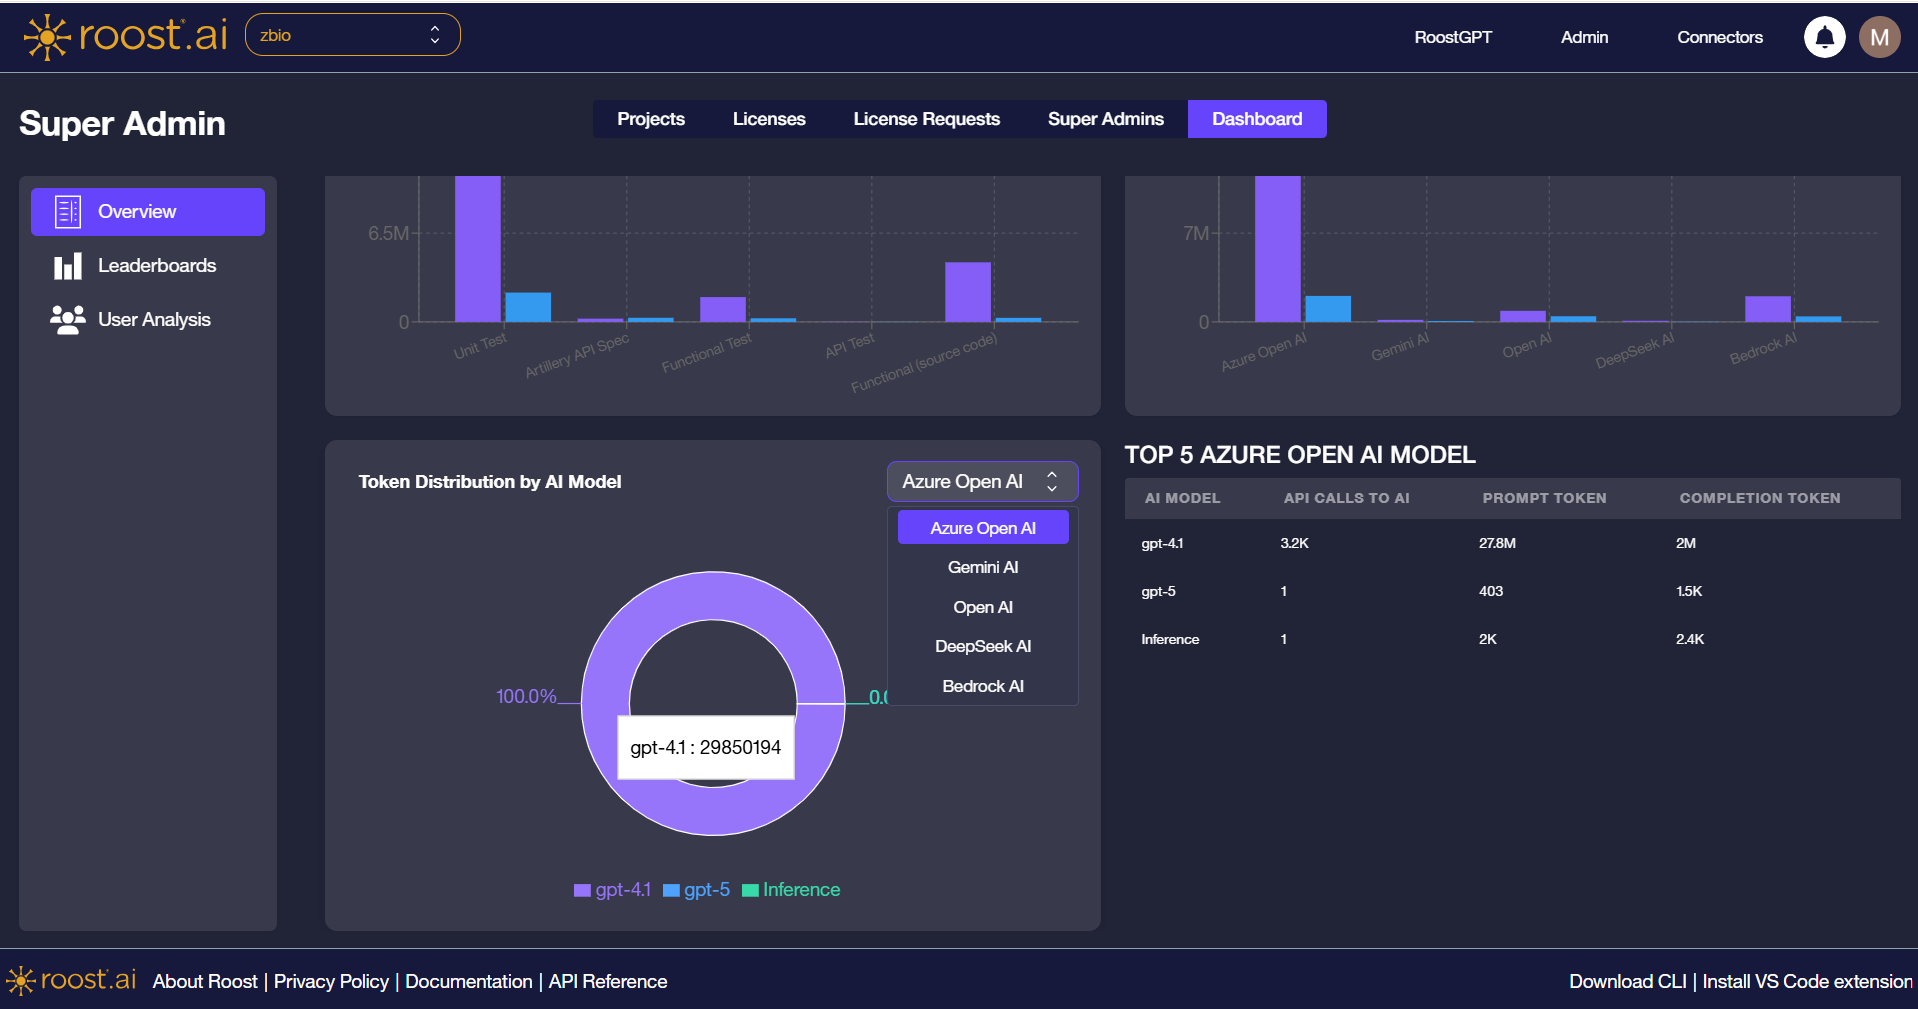Click the Leaderboards bar chart icon
The width and height of the screenshot is (1918, 1009).
pos(66,265)
